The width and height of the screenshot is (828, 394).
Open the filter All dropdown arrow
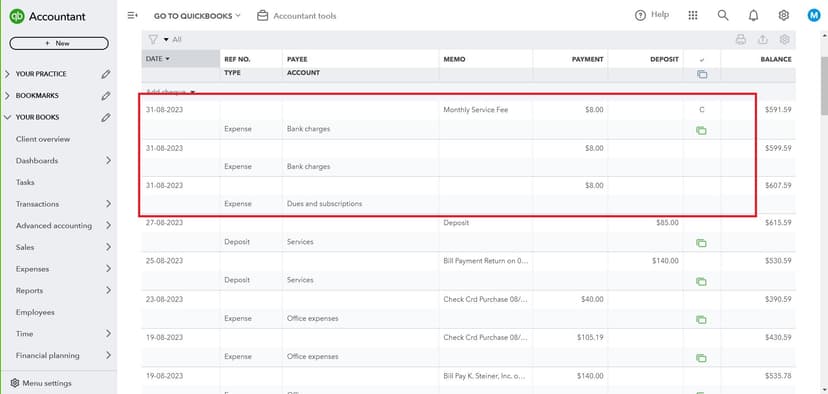(166, 40)
